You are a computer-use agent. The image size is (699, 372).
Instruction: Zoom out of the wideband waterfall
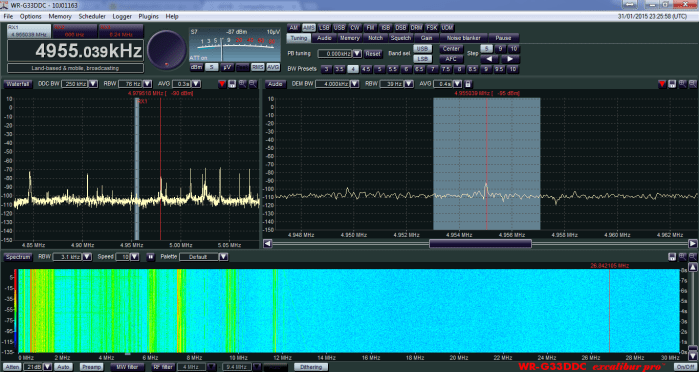pos(693,257)
